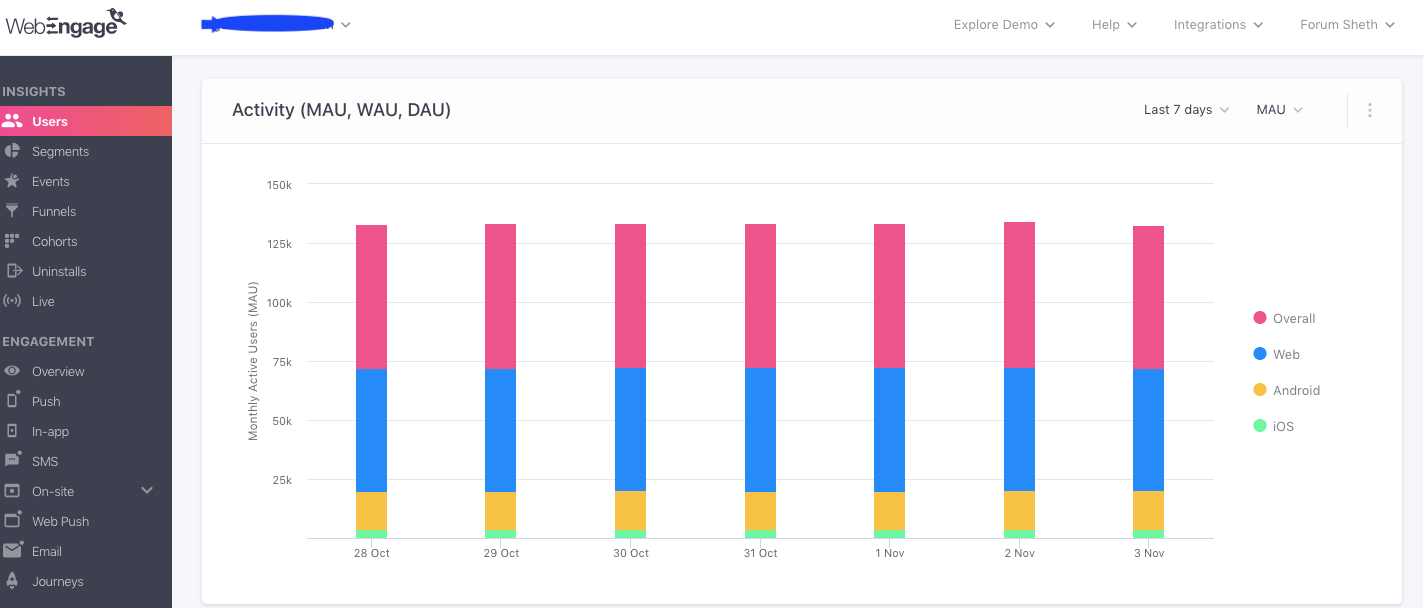Click the Help link

point(1112,24)
